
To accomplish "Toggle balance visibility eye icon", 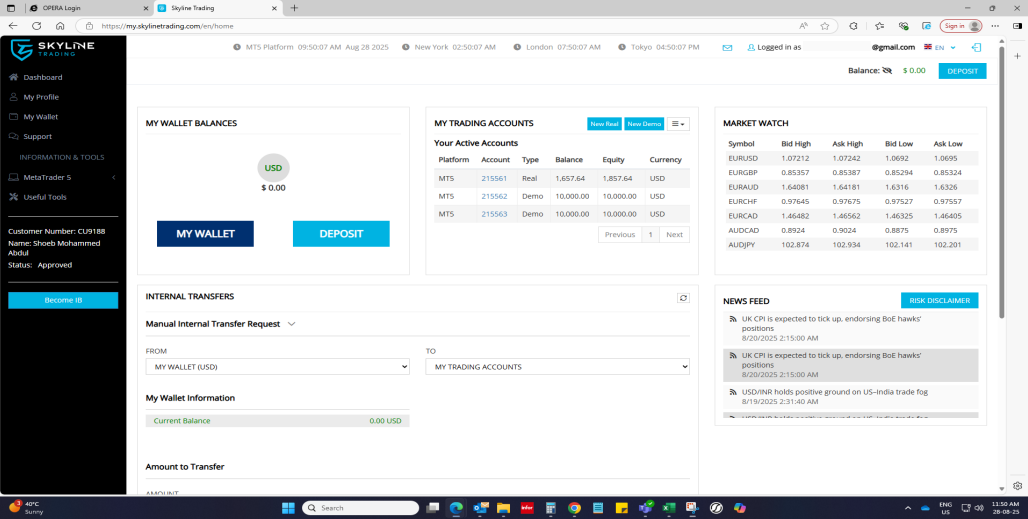I will coord(886,71).
